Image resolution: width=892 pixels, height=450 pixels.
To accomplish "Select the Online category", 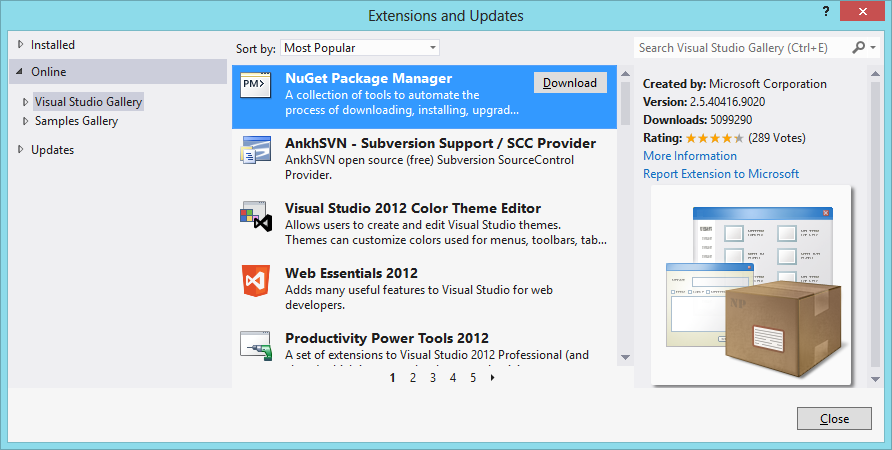I will [x=48, y=72].
